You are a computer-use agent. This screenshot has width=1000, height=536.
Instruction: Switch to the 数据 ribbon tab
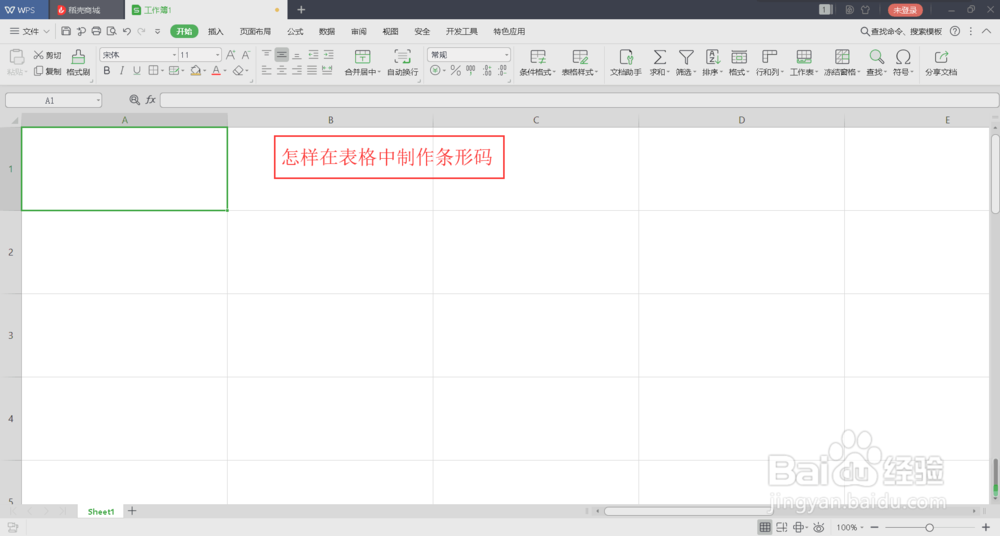coord(327,31)
